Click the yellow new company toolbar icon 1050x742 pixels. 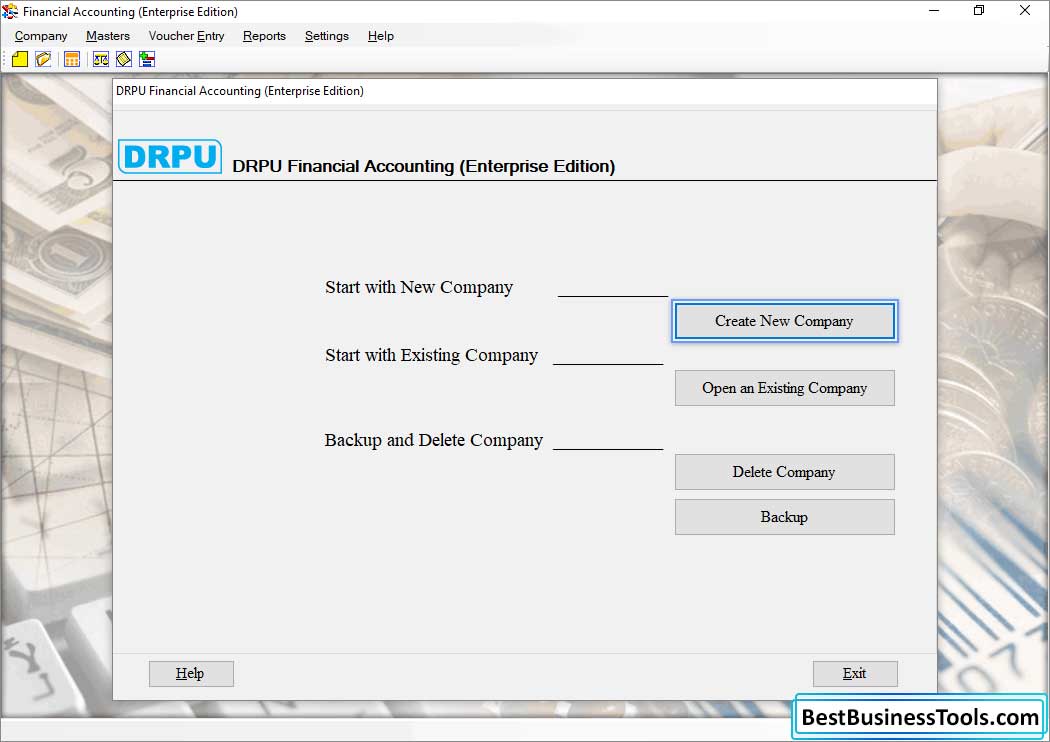(20, 60)
